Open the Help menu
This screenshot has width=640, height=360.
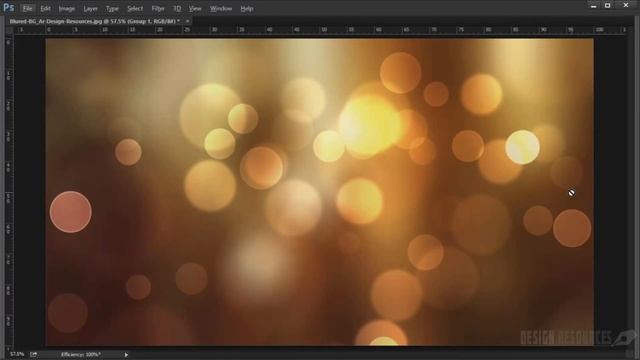point(247,8)
